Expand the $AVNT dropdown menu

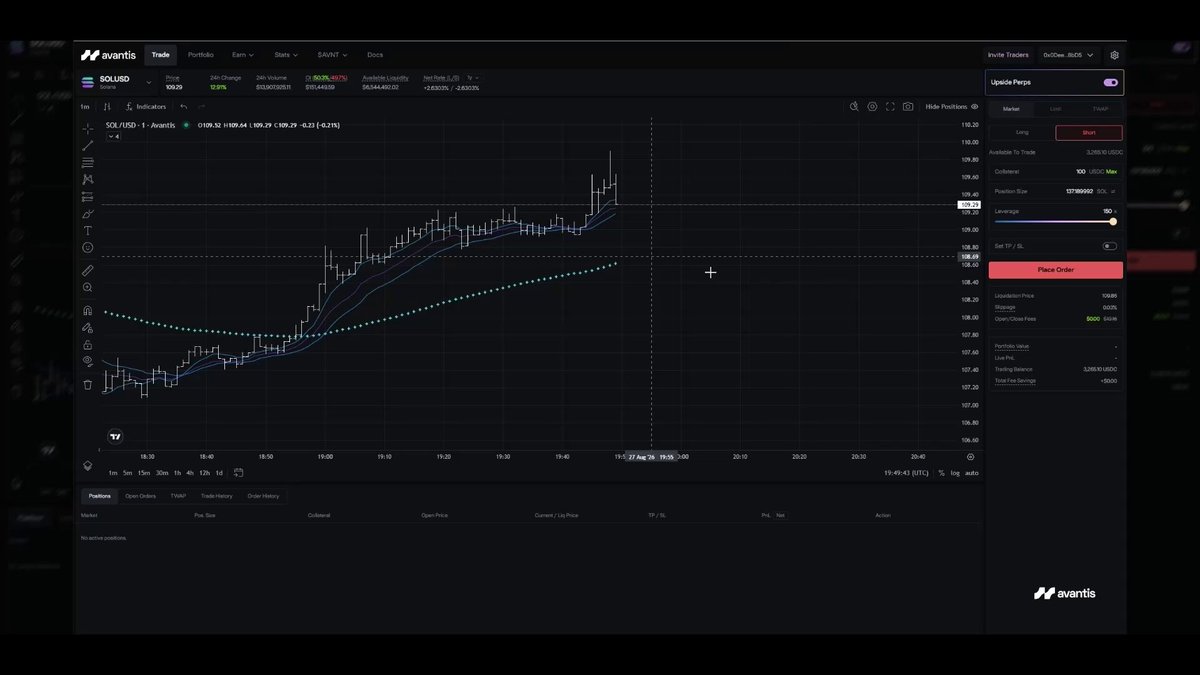pos(332,55)
